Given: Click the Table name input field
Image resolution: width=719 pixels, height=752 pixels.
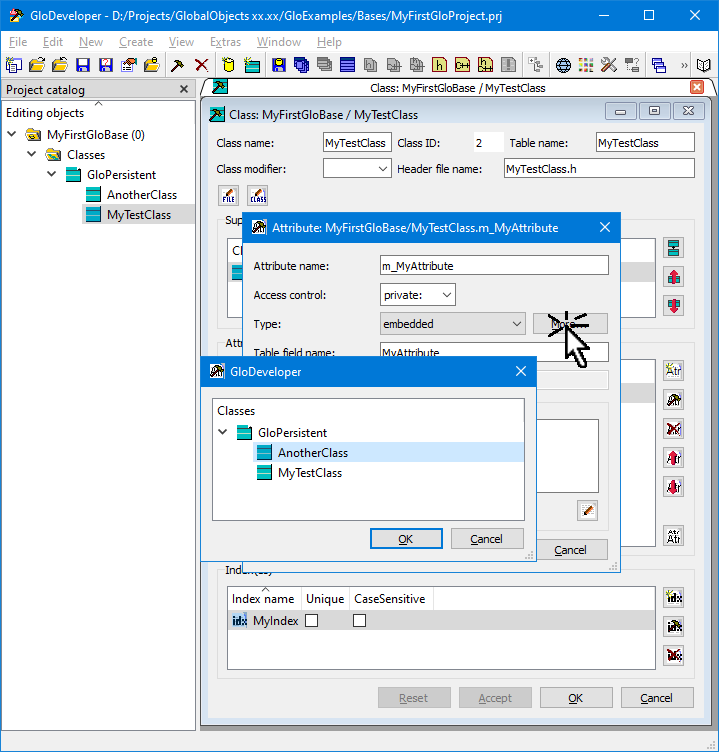Looking at the screenshot, I should (645, 142).
